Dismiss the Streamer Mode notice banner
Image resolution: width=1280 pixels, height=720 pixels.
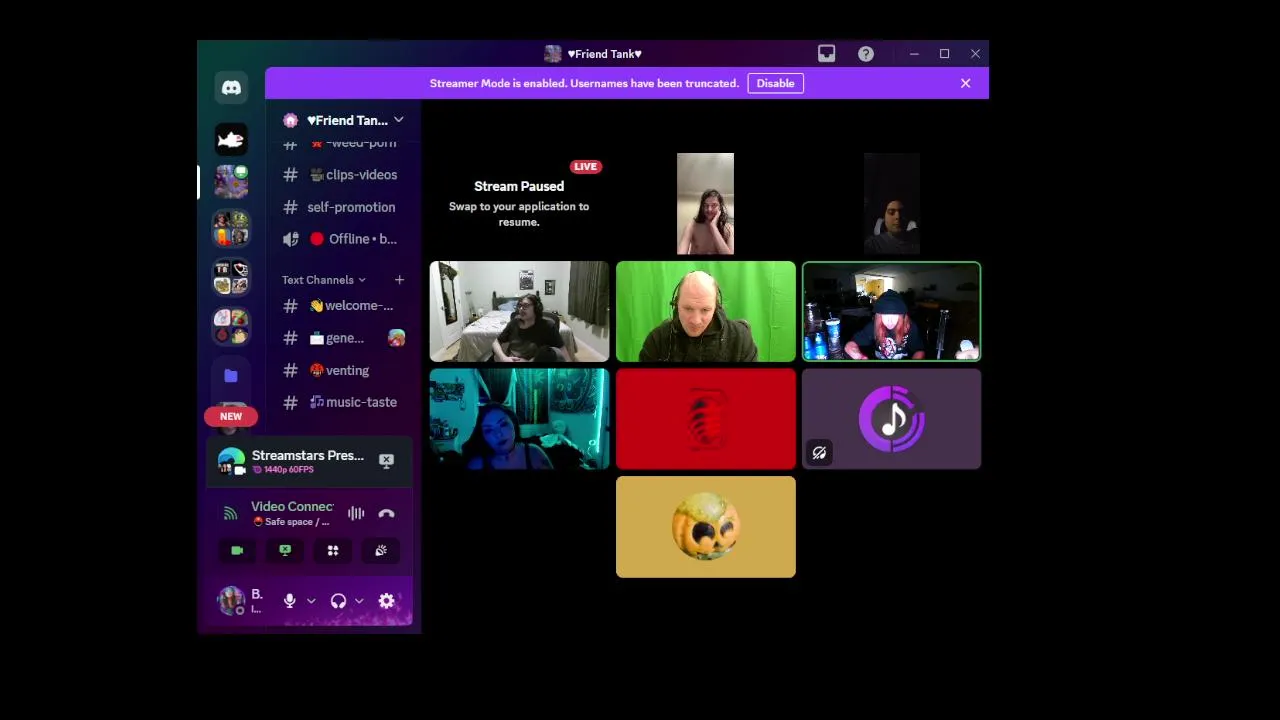point(966,83)
